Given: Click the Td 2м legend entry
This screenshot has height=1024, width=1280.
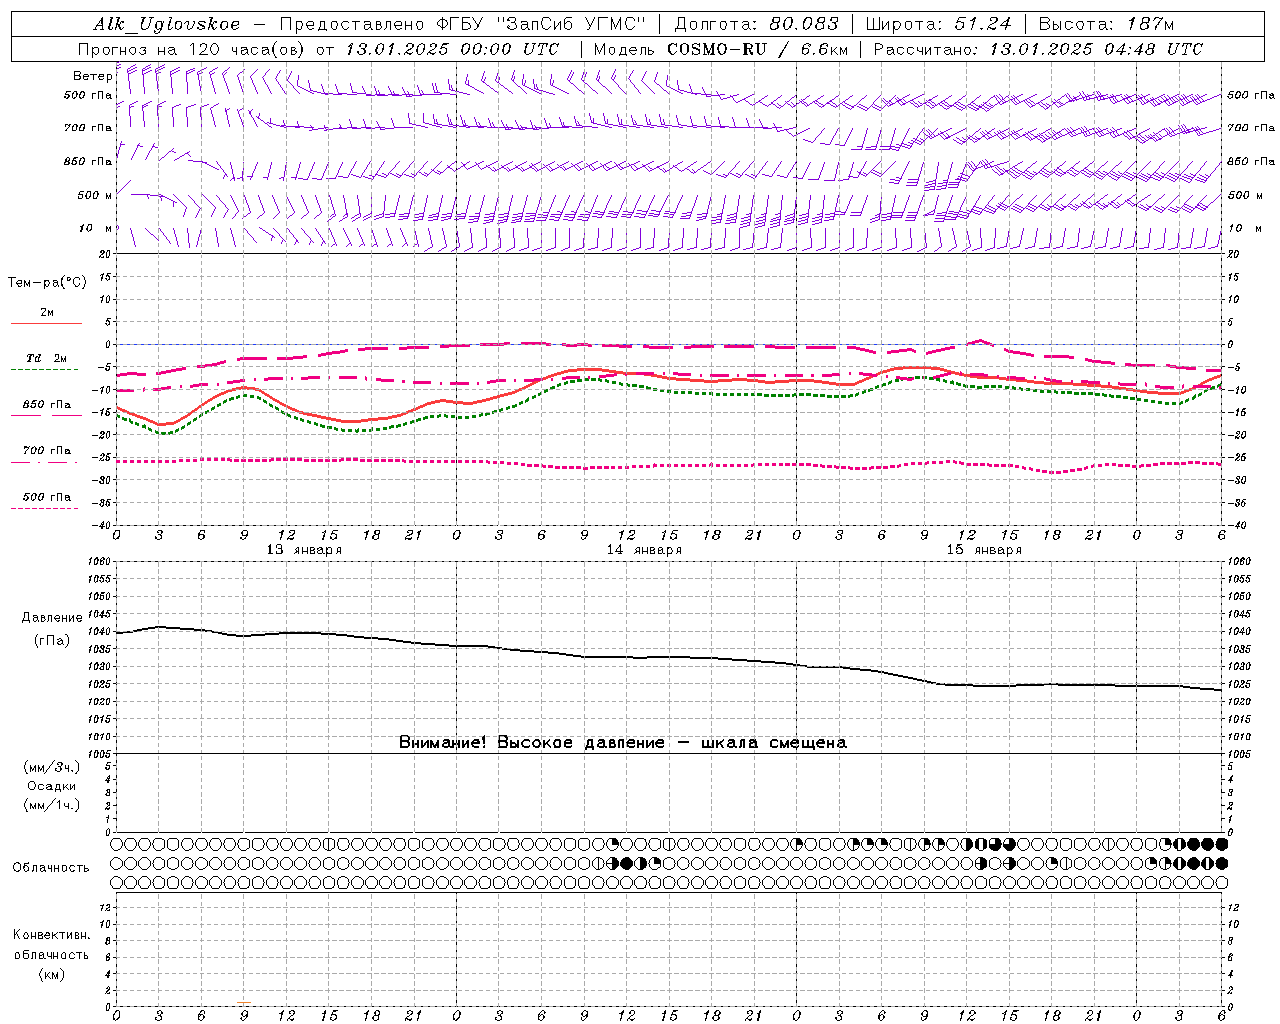Looking at the screenshot, I should point(46,358).
